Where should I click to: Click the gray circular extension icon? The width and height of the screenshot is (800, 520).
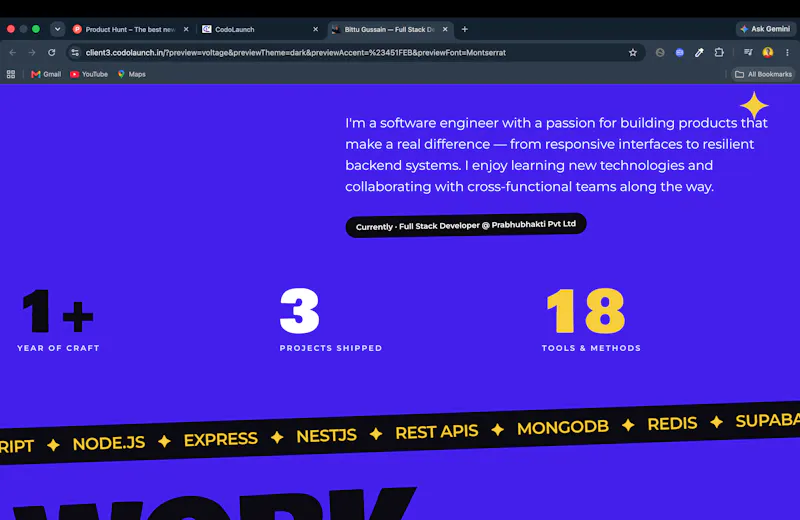point(660,53)
